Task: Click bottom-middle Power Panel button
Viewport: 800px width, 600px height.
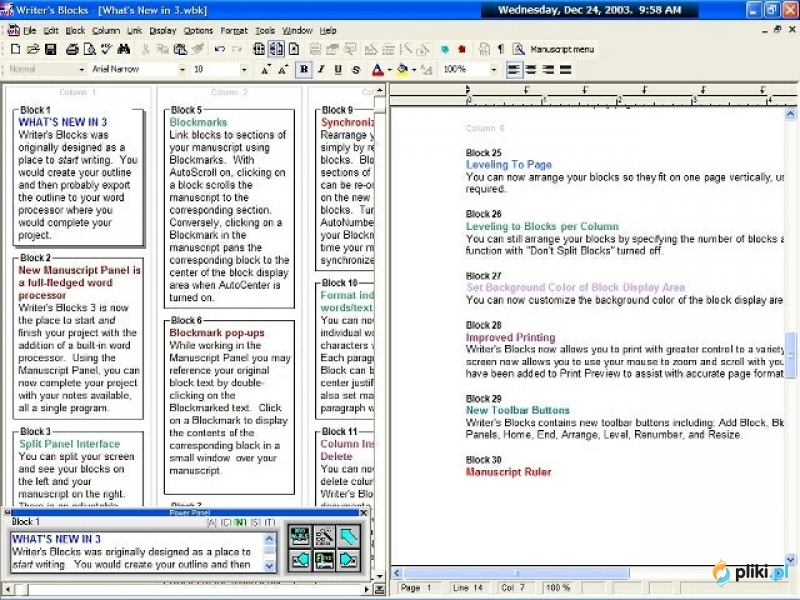Action: point(324,560)
